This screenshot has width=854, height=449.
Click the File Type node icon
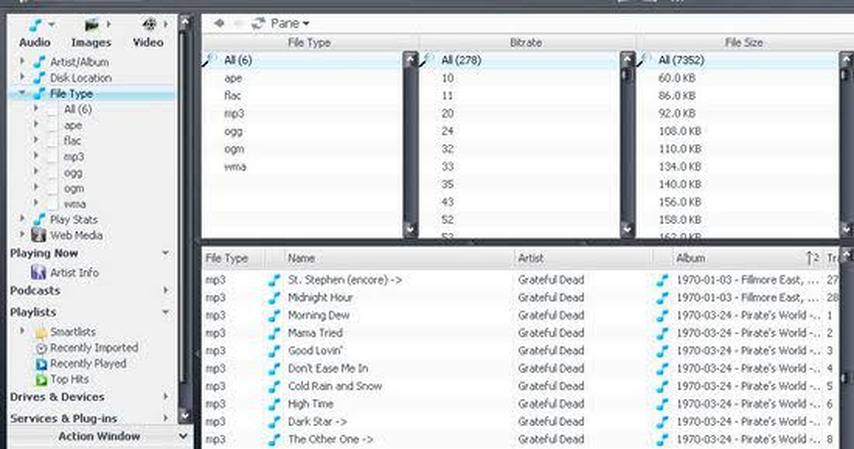tap(39, 94)
